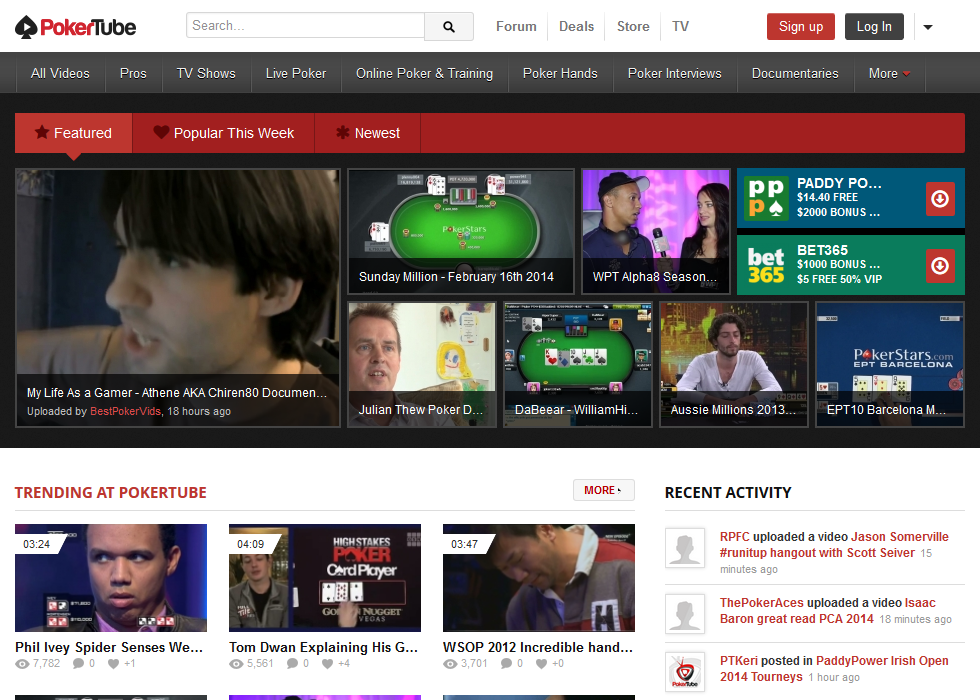Open Tom Dwan Explaining His G... video thumbnail
The width and height of the screenshot is (980, 700).
(325, 578)
